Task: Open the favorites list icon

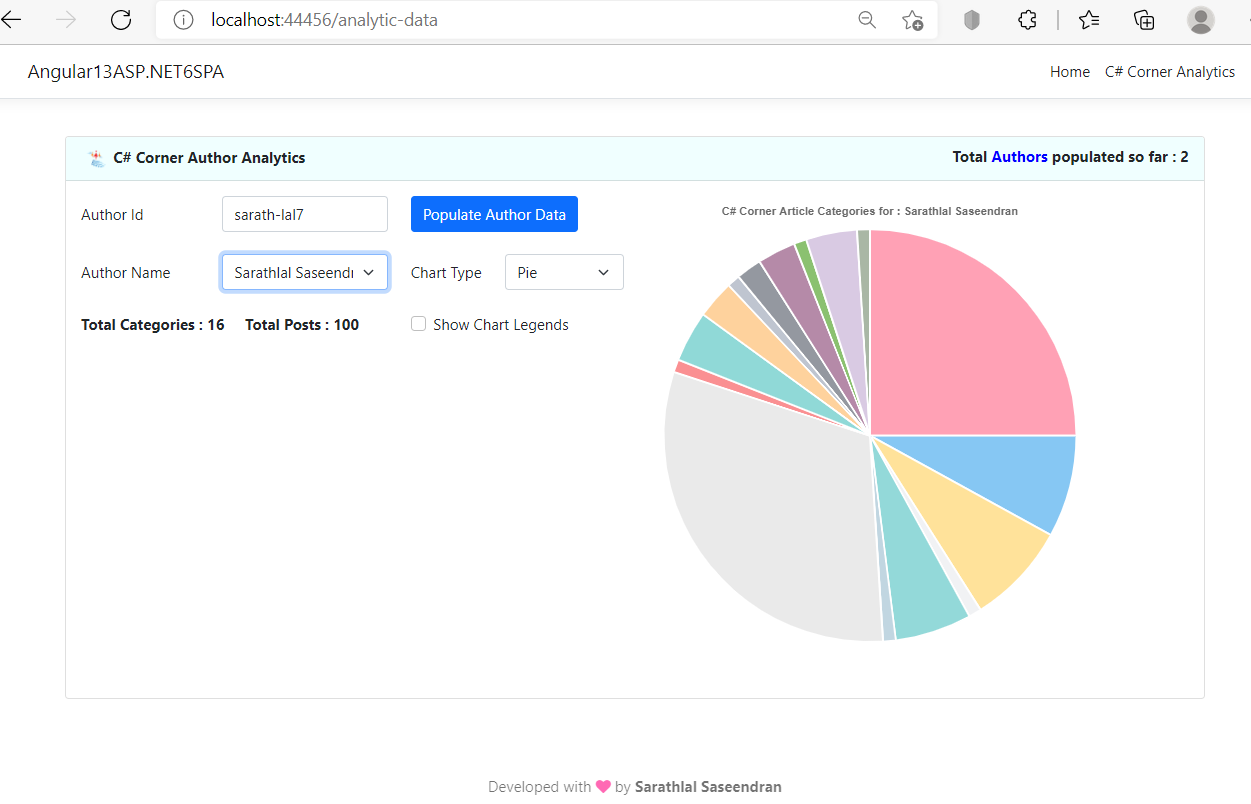Action: coord(1089,20)
